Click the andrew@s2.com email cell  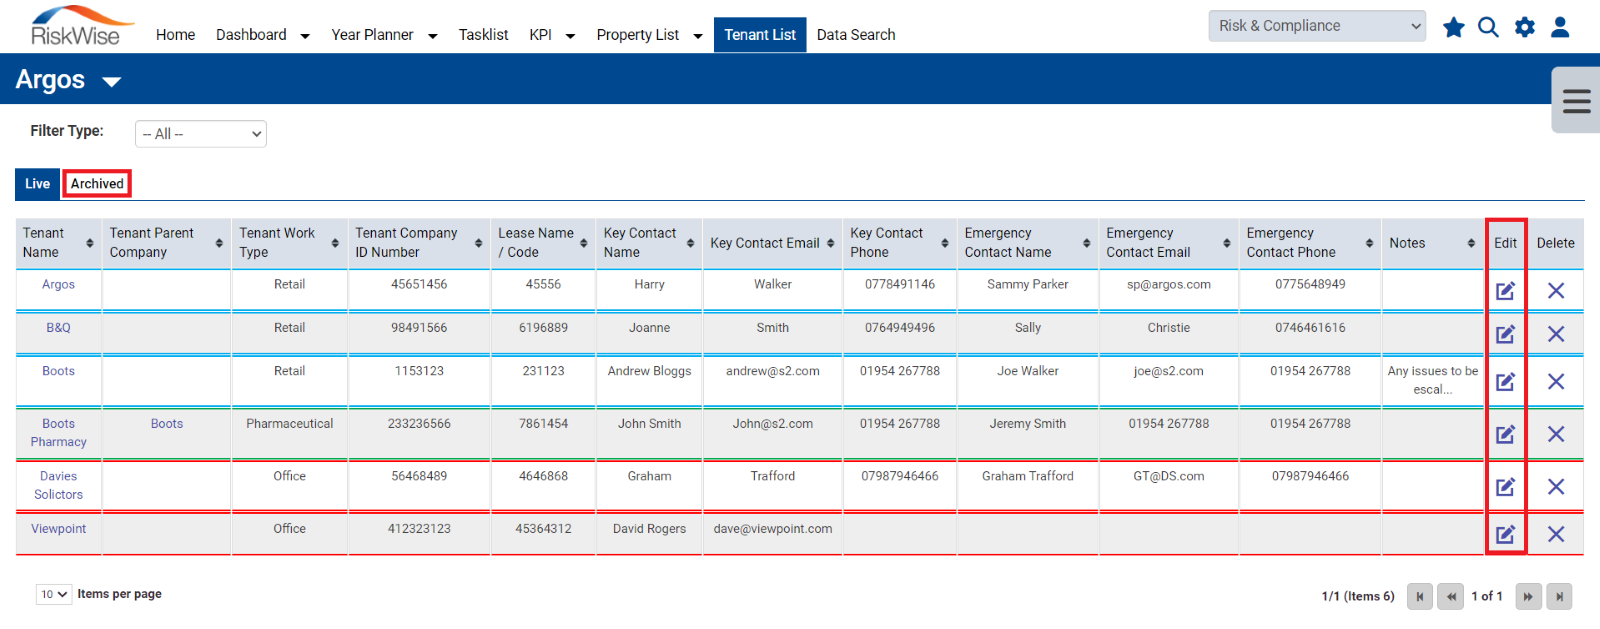click(772, 371)
